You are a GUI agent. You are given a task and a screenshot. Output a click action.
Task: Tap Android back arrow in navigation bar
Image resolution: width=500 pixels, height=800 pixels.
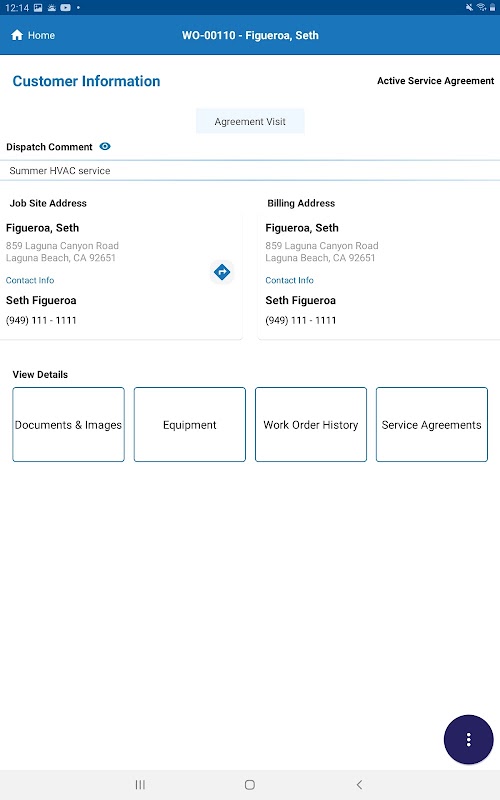pyautogui.click(x=359, y=785)
